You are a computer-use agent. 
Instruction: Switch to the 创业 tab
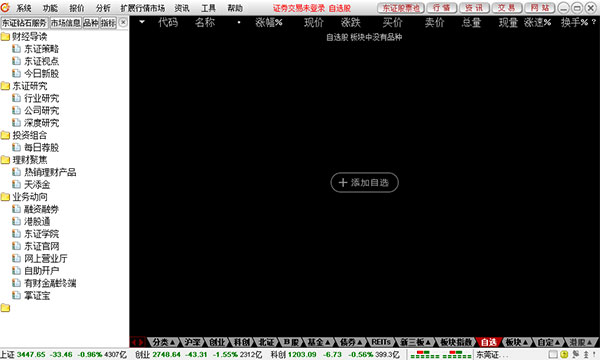click(x=217, y=342)
